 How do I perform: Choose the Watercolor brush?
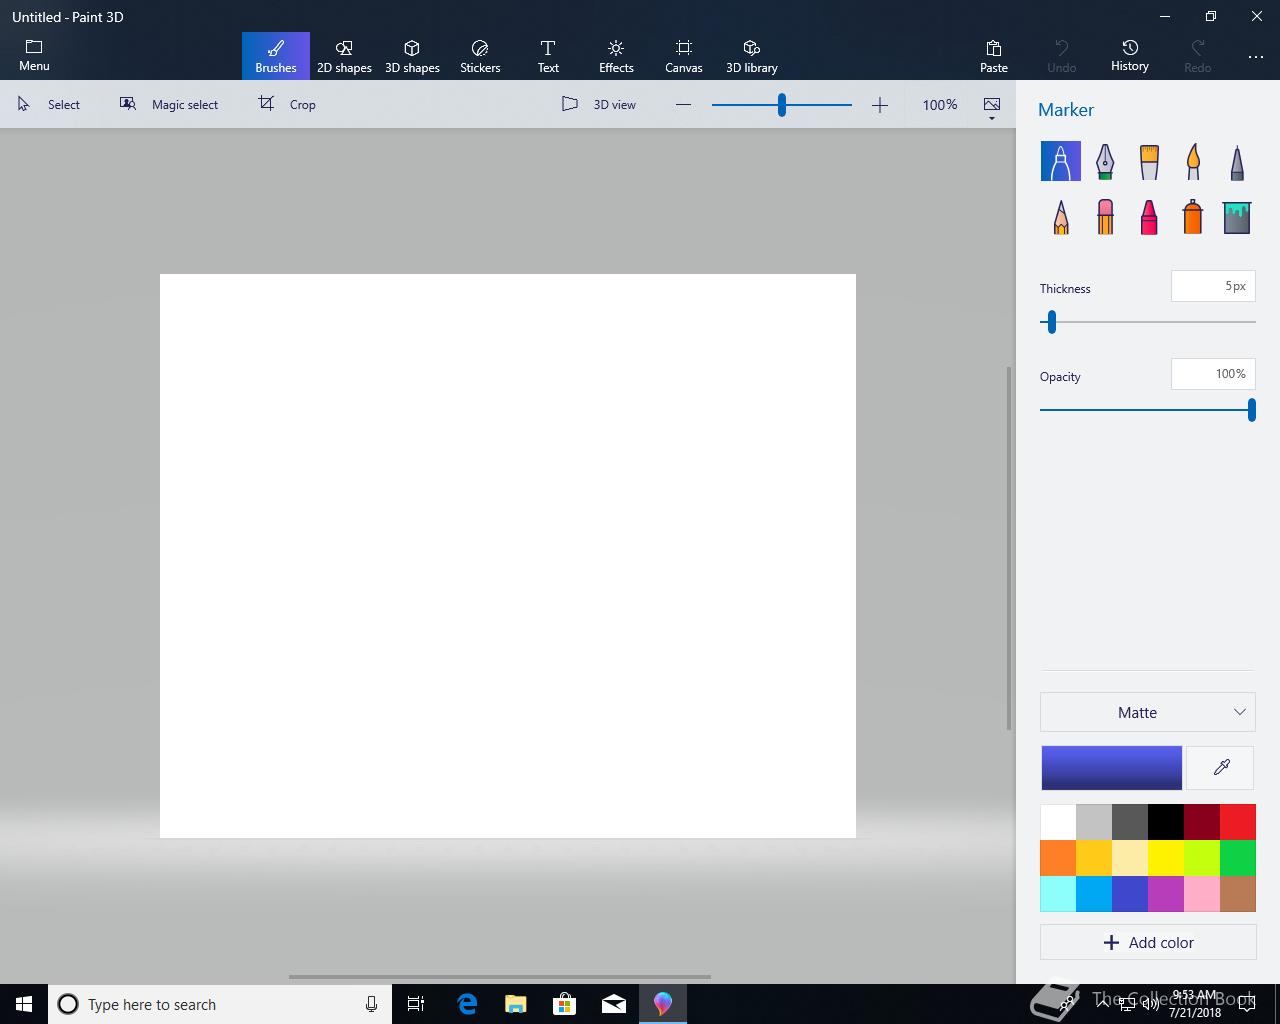click(1193, 161)
